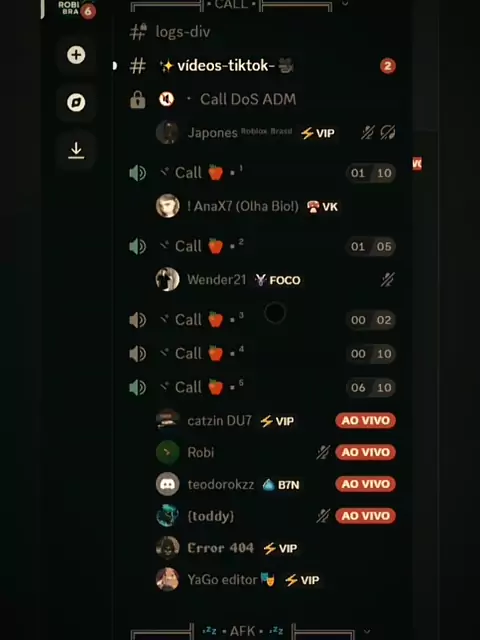Watch catzin DU7's AO VIVO stream
The width and height of the screenshot is (480, 640).
(x=365, y=420)
